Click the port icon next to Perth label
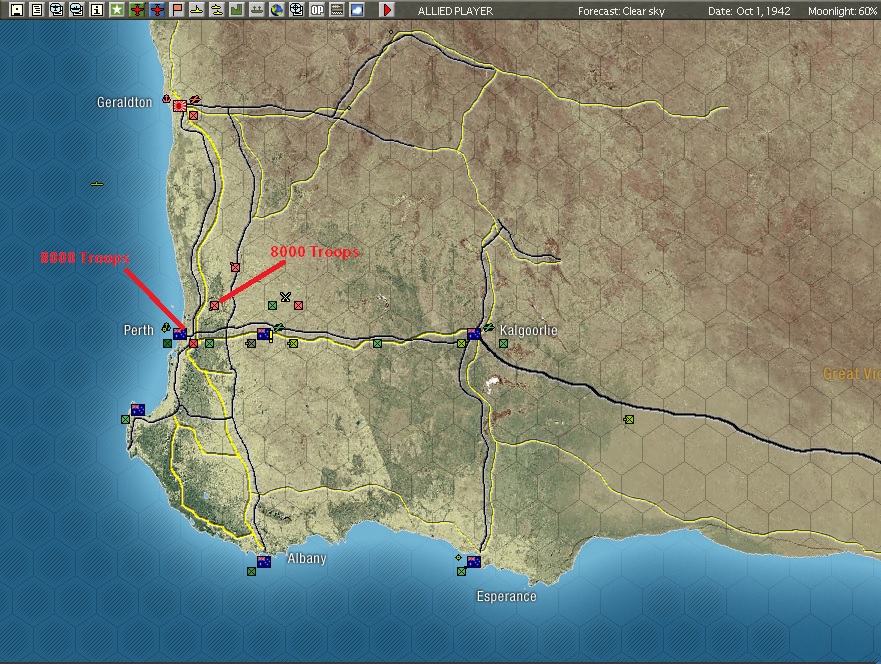 (166, 327)
